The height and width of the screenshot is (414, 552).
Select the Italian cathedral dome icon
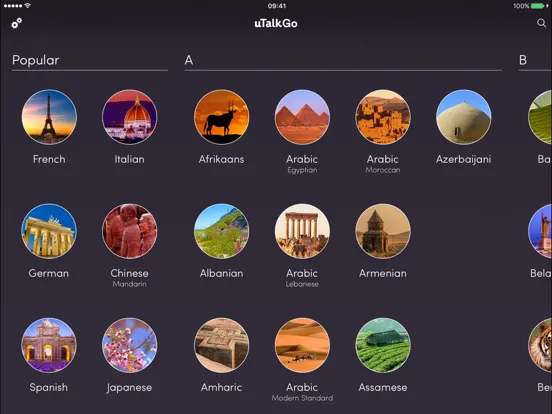(x=130, y=117)
